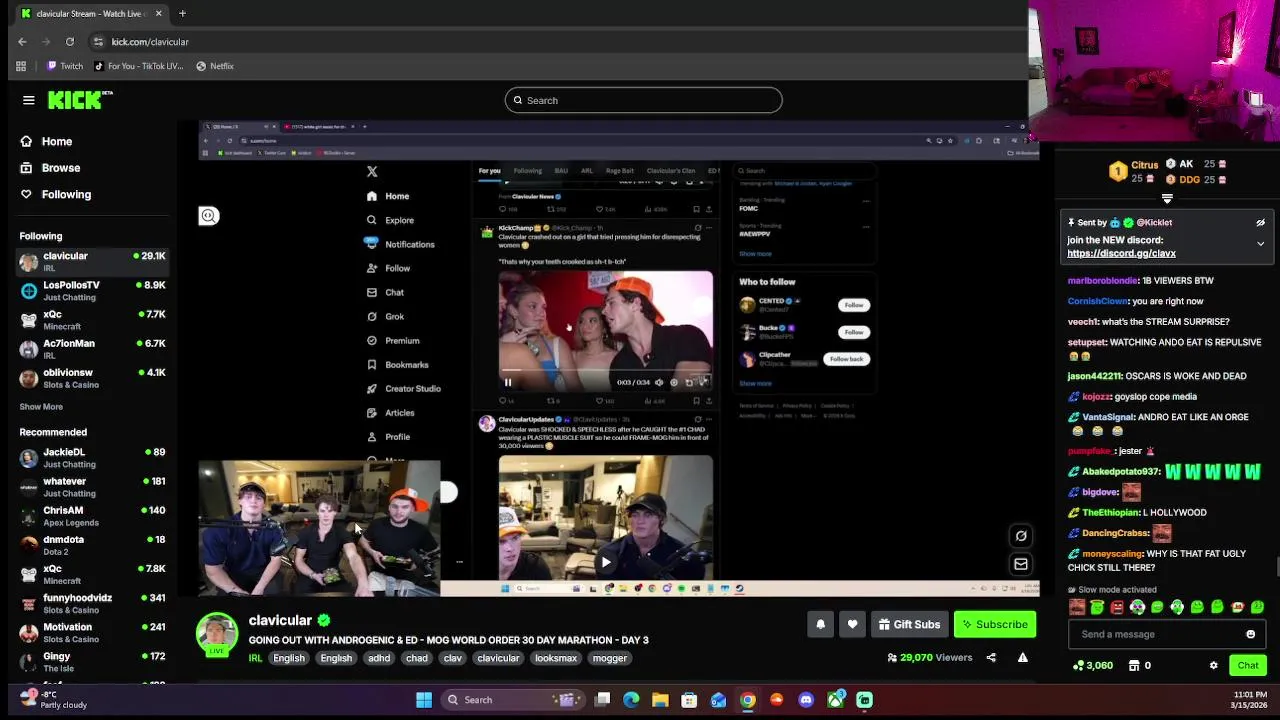Image resolution: width=1280 pixels, height=720 pixels.
Task: Open Gingy The Isle channel
Action: click(92, 661)
